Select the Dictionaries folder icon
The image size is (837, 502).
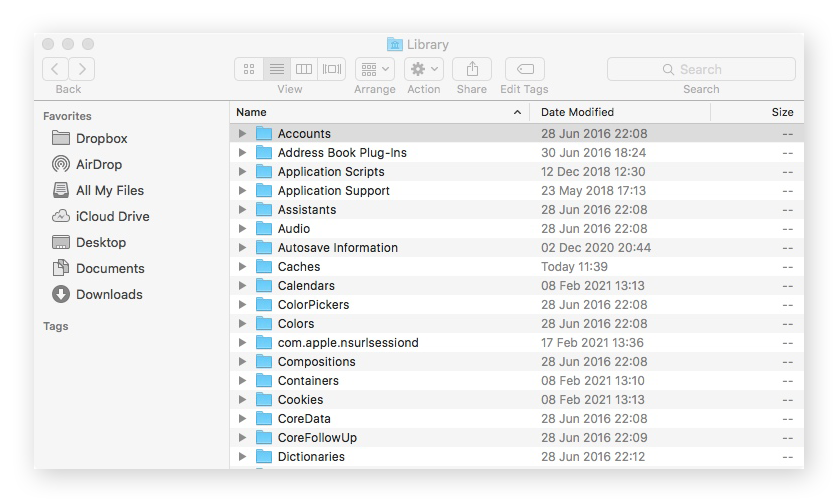click(264, 457)
